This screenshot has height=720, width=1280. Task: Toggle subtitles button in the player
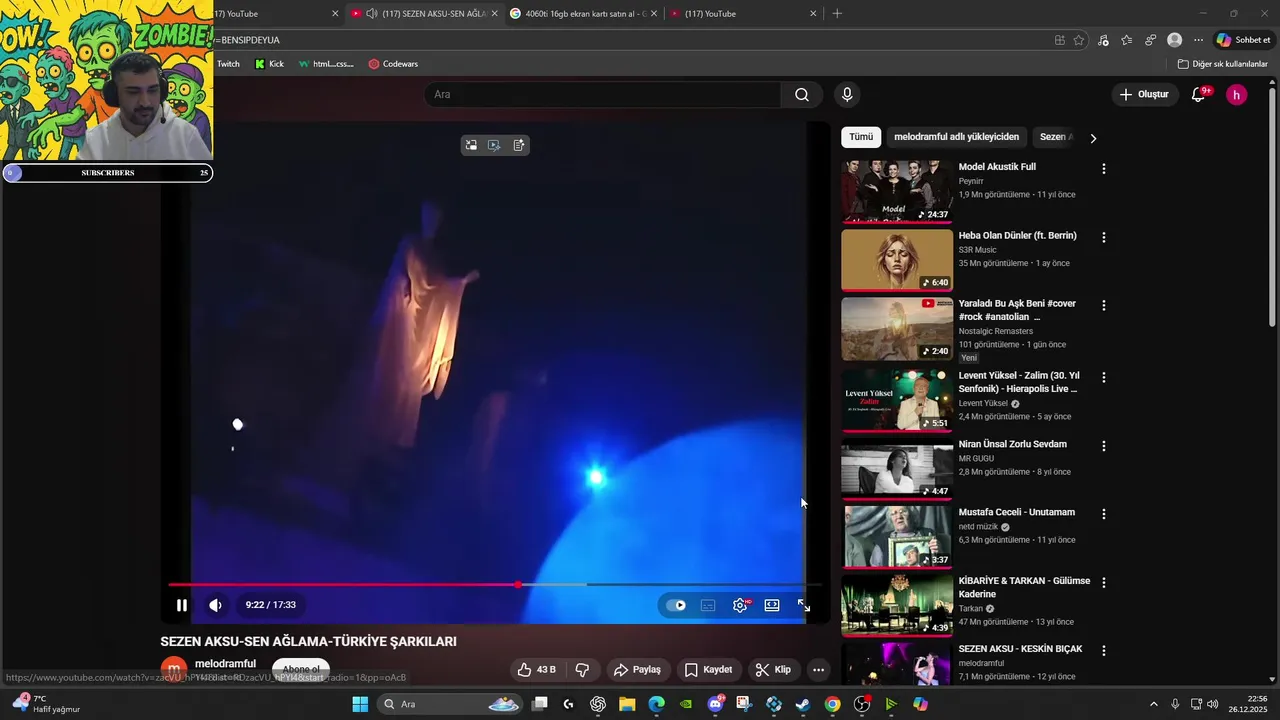pos(708,605)
